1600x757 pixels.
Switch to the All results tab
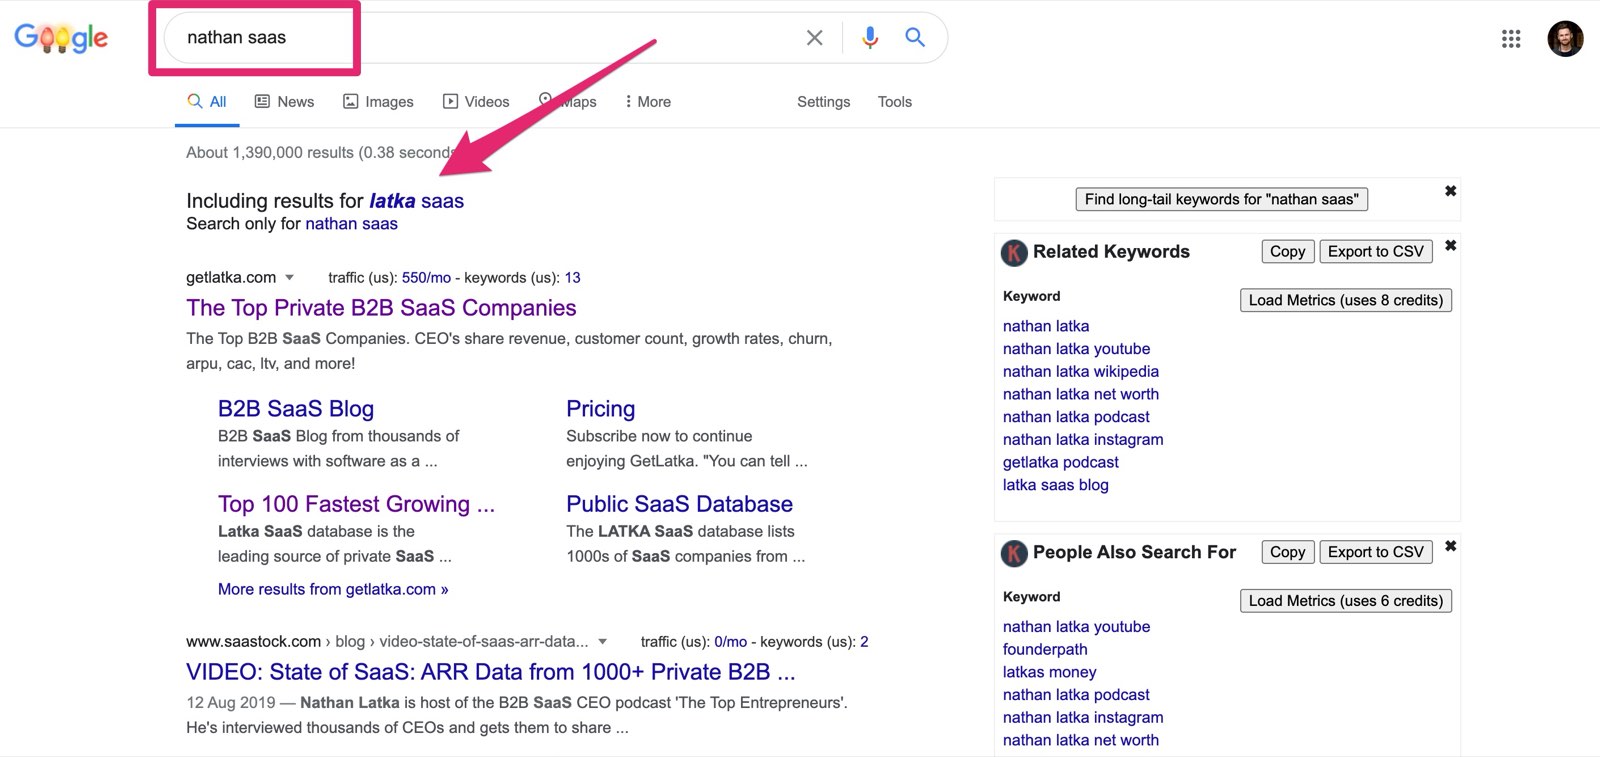tap(207, 102)
